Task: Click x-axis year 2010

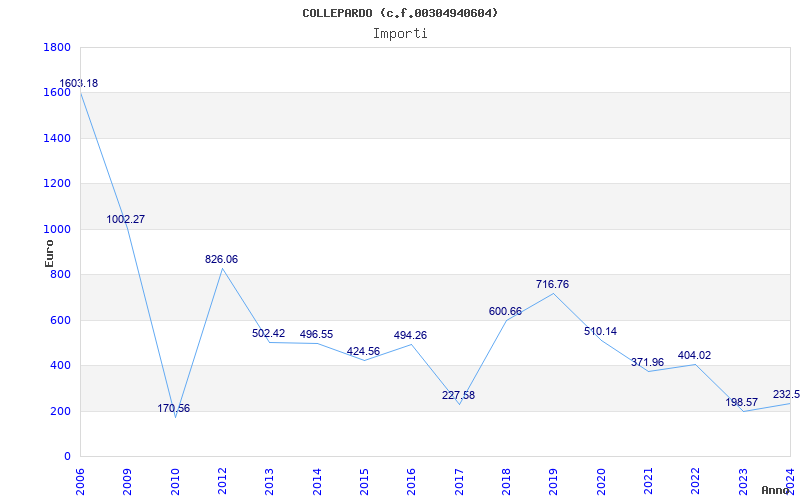Action: [175, 481]
